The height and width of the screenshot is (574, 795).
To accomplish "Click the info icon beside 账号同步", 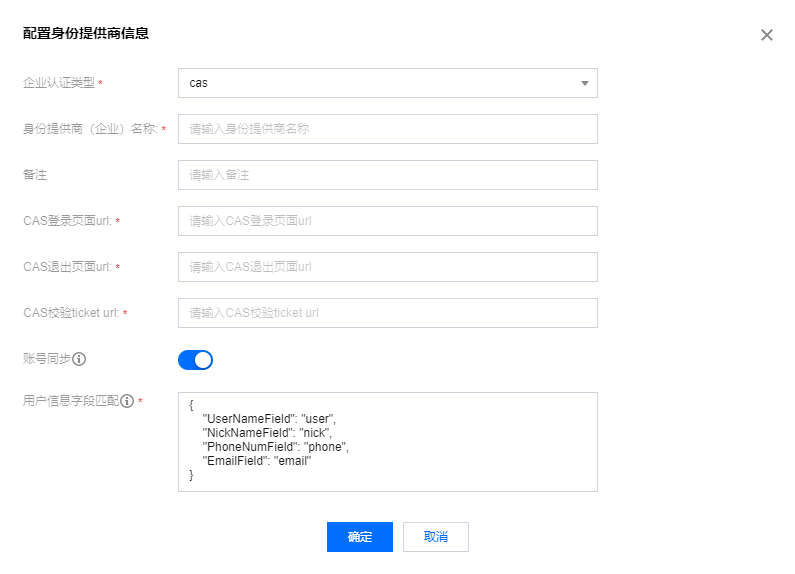I will point(79,358).
